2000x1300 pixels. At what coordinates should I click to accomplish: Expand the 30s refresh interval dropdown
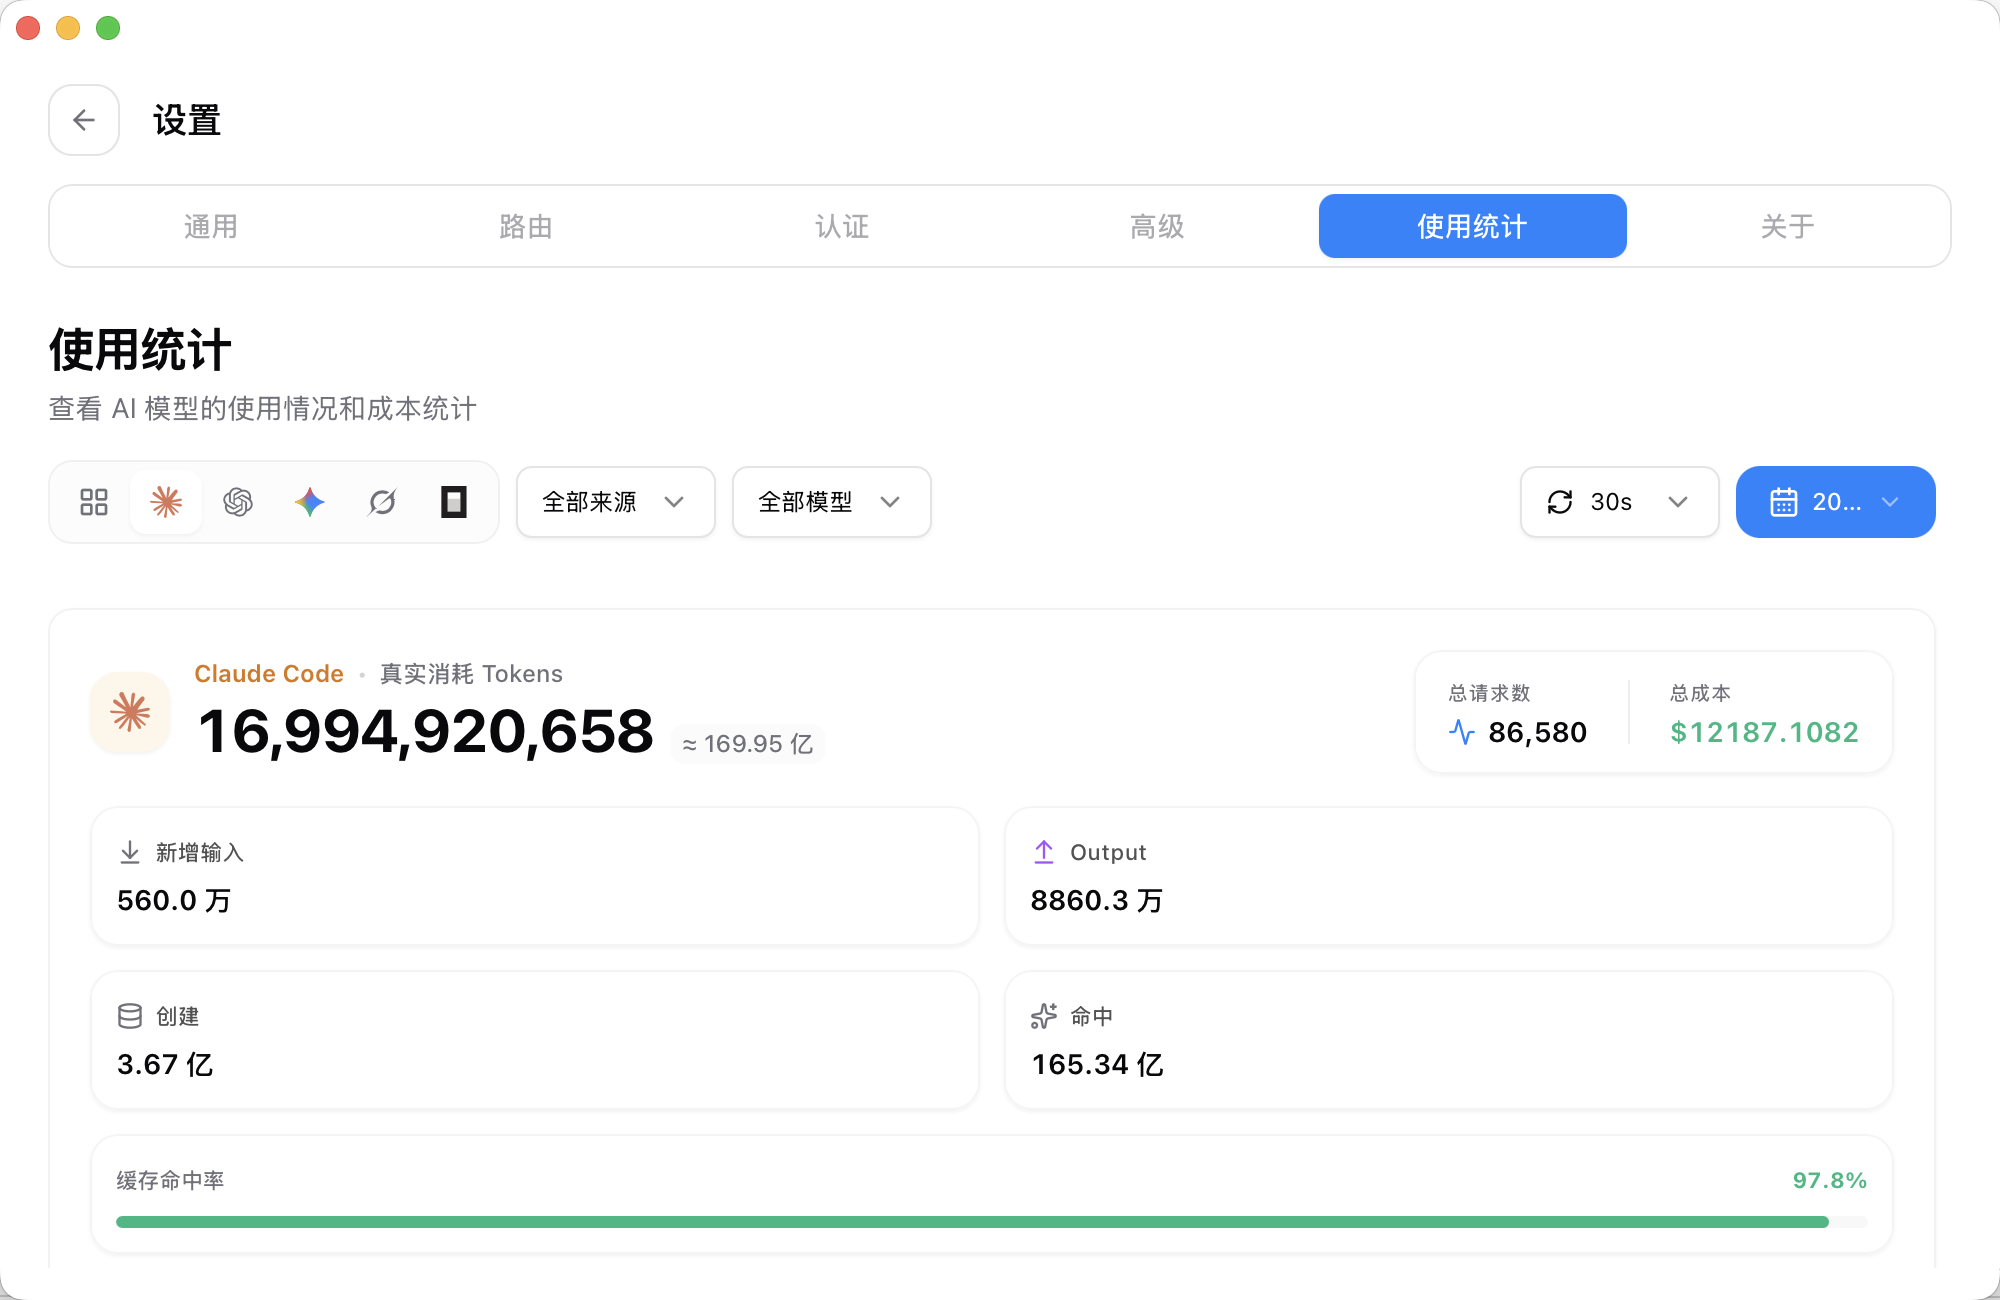1620,502
